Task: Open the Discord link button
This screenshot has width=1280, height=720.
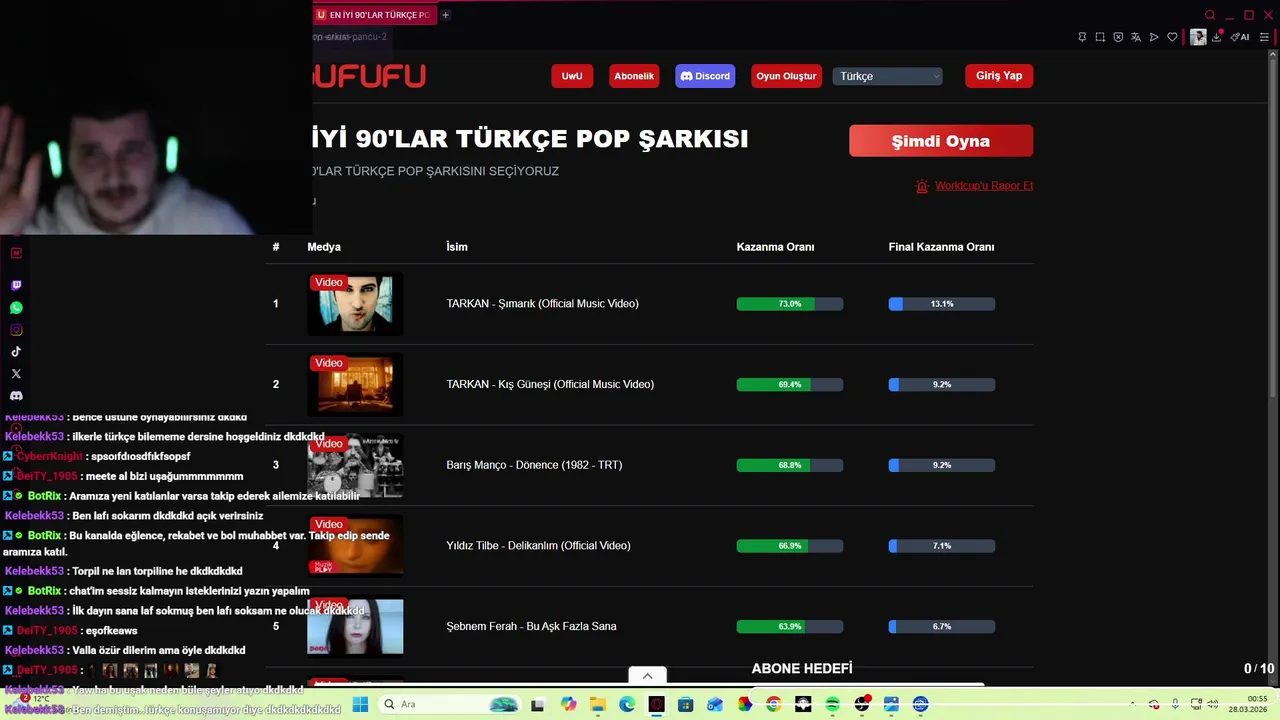Action: pyautogui.click(x=705, y=76)
